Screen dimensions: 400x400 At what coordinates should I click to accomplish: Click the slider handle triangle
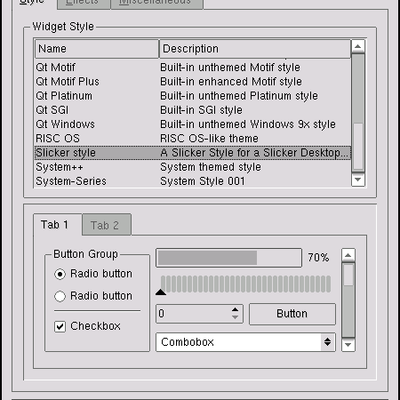click(161, 292)
